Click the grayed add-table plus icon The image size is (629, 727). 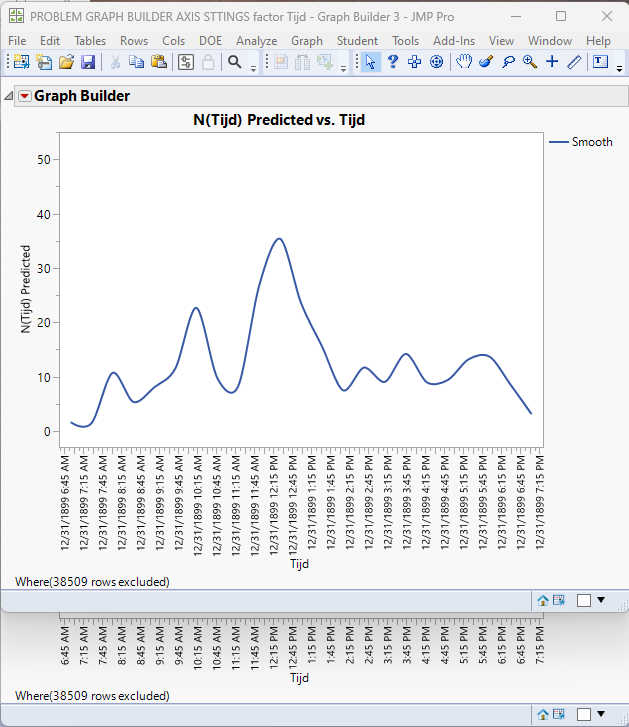pos(325,62)
